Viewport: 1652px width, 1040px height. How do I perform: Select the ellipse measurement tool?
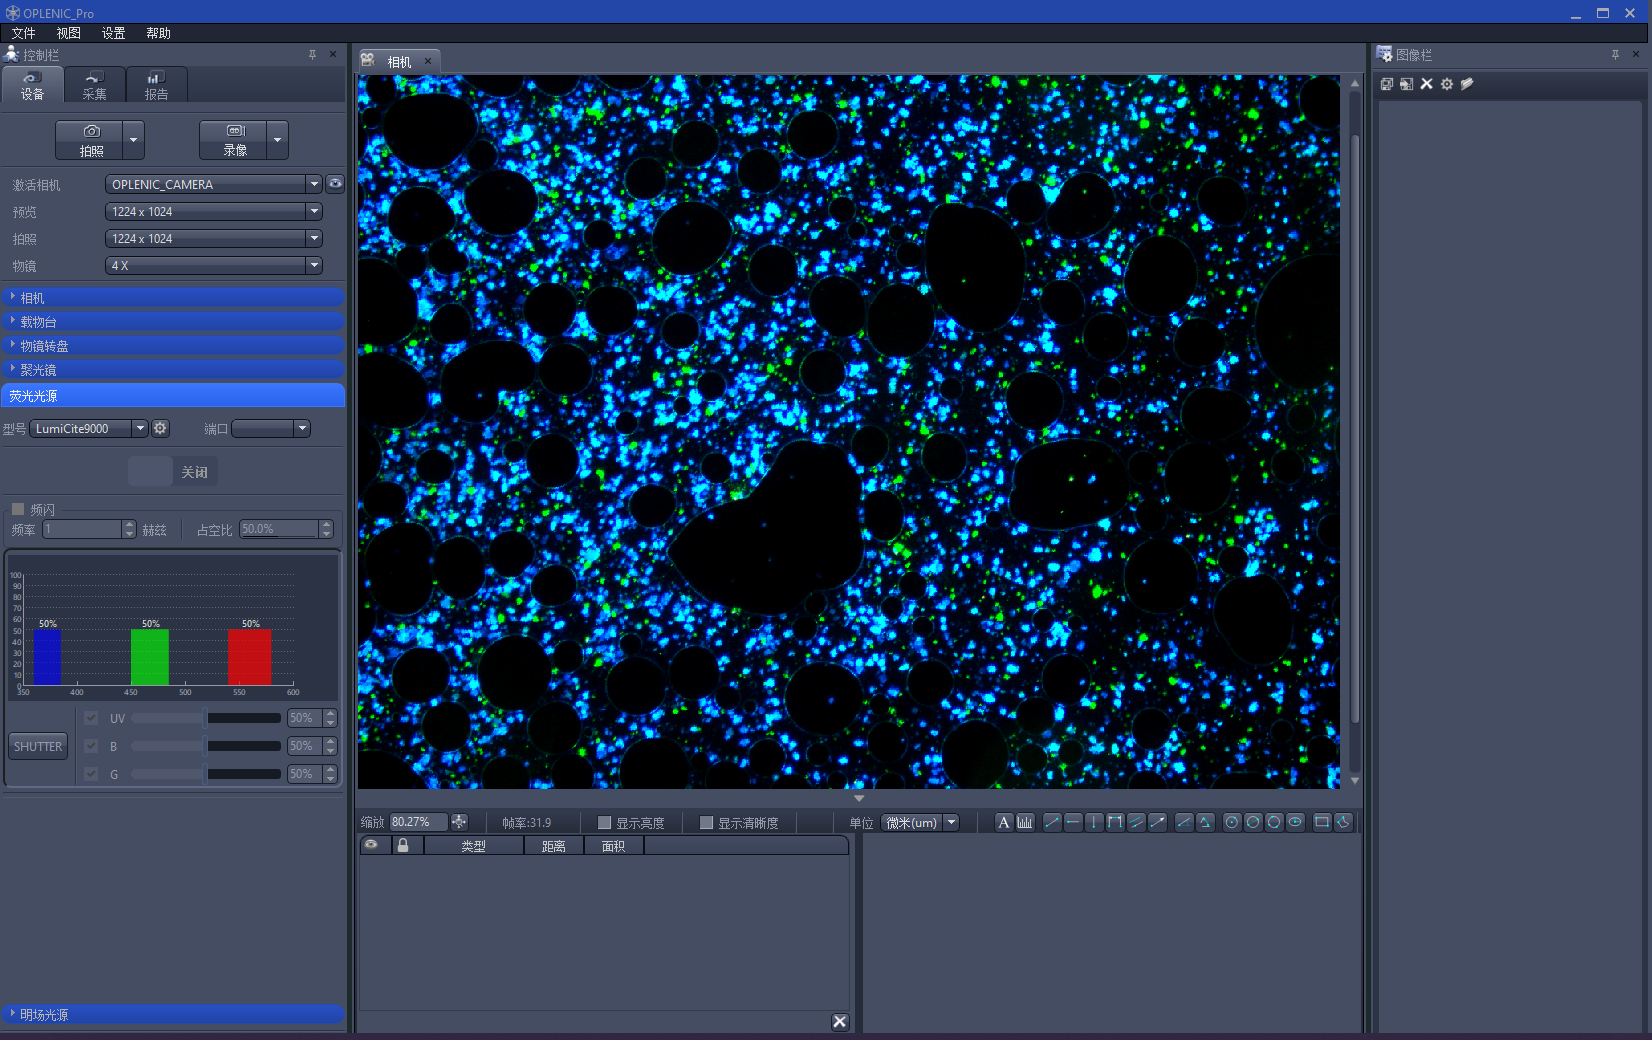pos(1295,822)
